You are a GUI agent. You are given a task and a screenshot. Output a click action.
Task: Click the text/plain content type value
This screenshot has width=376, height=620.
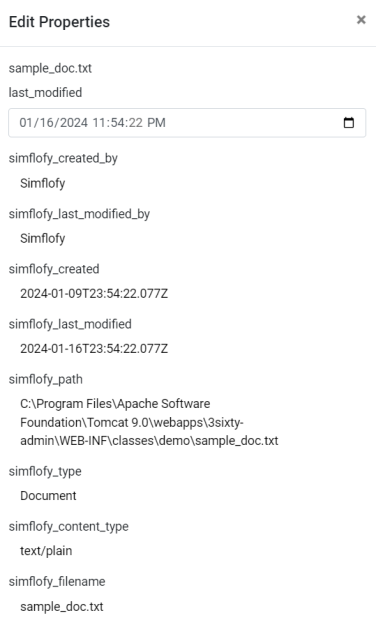(x=46, y=551)
